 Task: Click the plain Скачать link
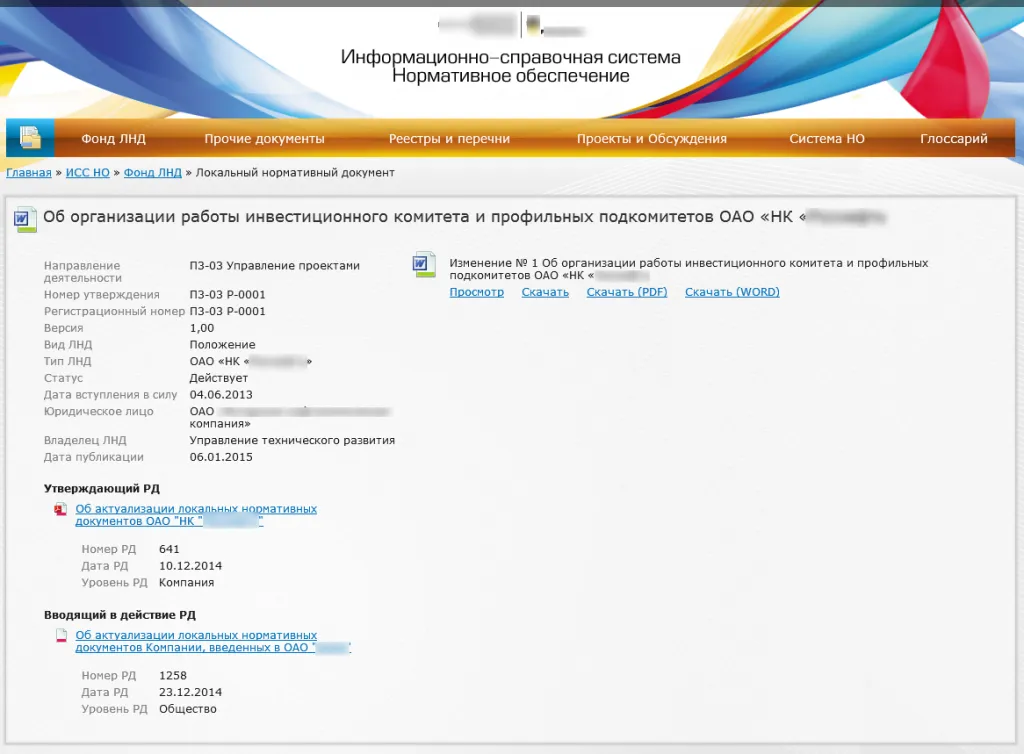[545, 292]
